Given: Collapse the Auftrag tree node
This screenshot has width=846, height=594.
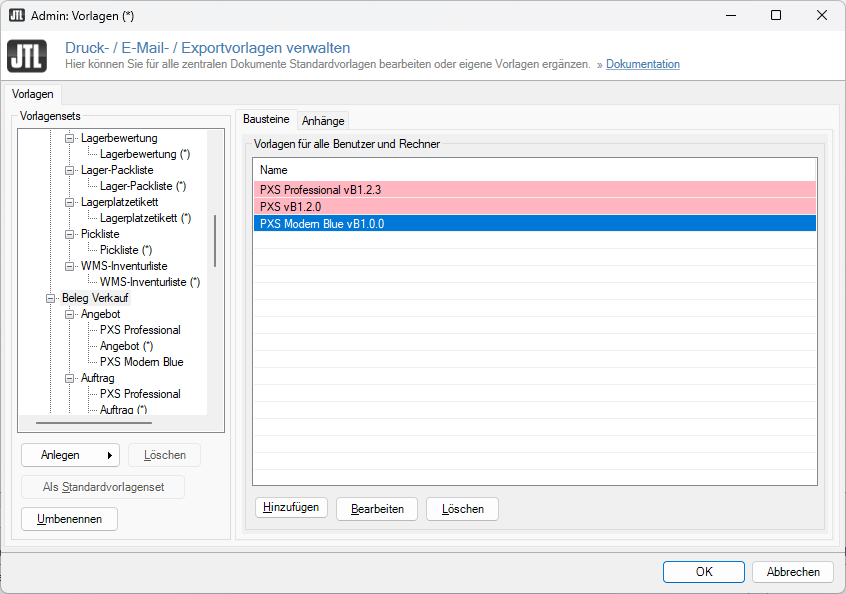Looking at the screenshot, I should pyautogui.click(x=70, y=378).
